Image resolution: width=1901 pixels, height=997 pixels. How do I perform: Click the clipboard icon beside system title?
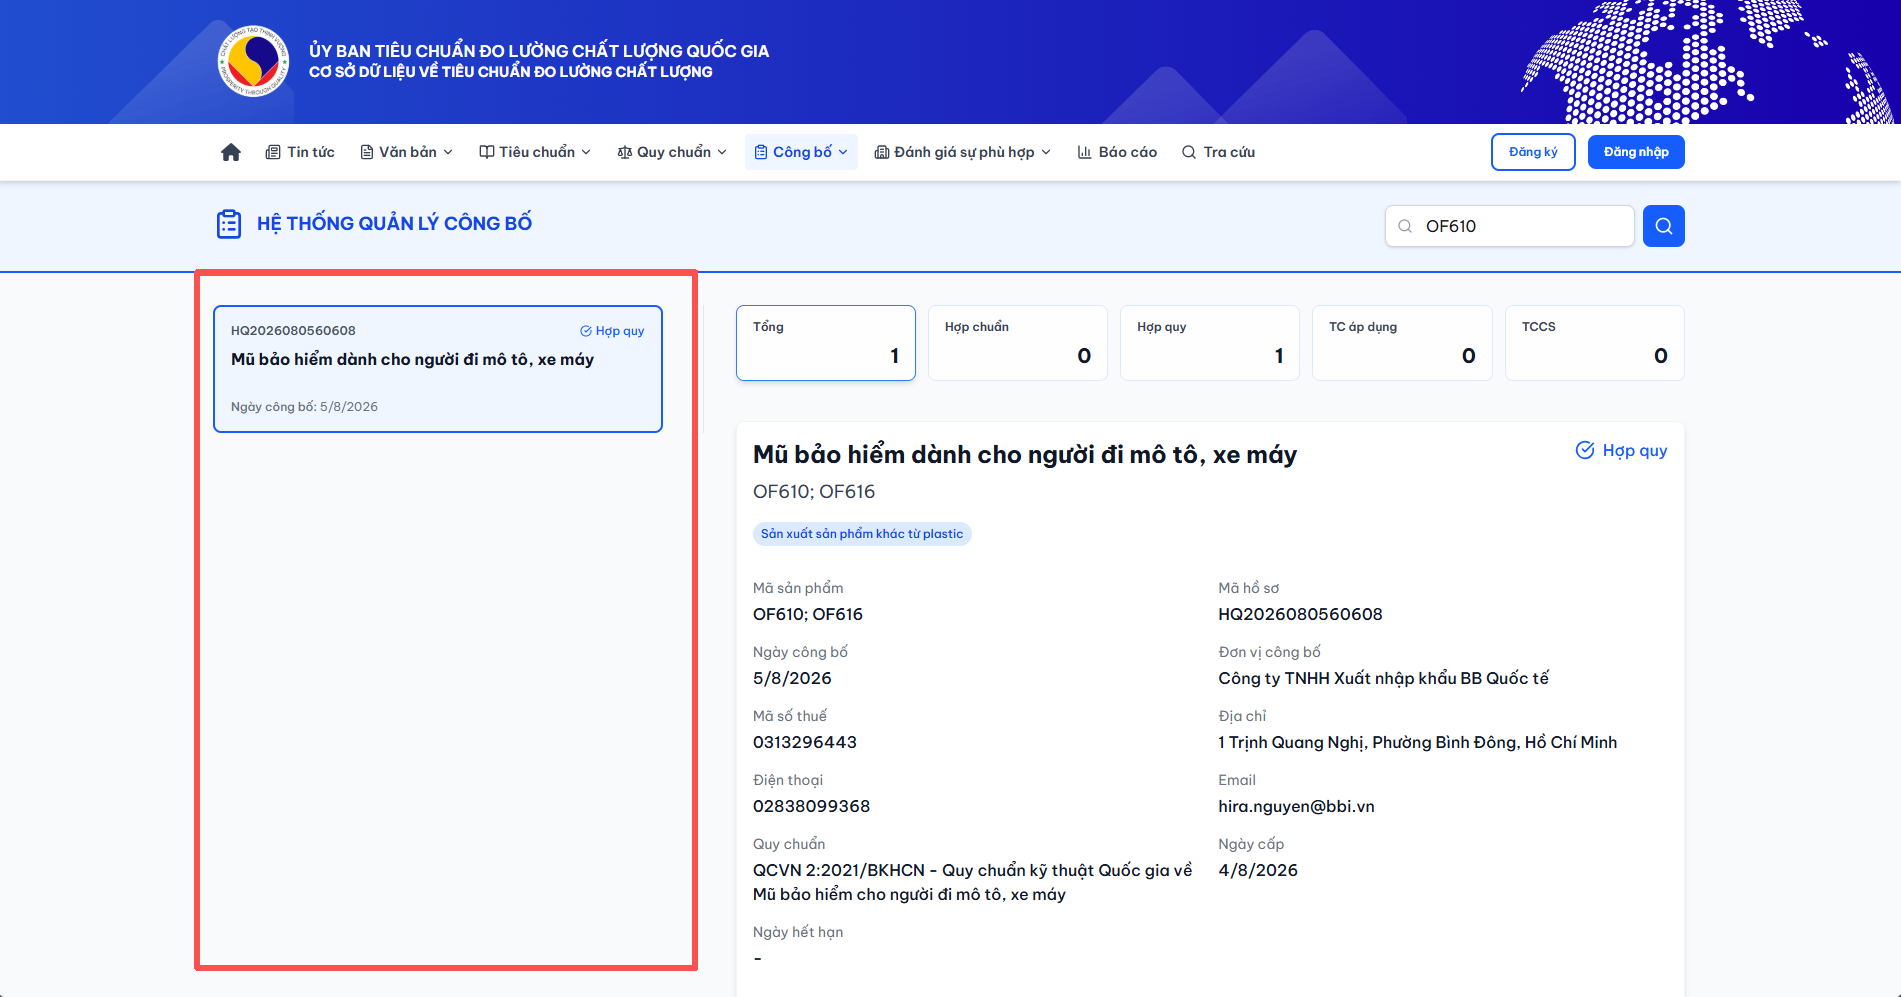(x=229, y=224)
